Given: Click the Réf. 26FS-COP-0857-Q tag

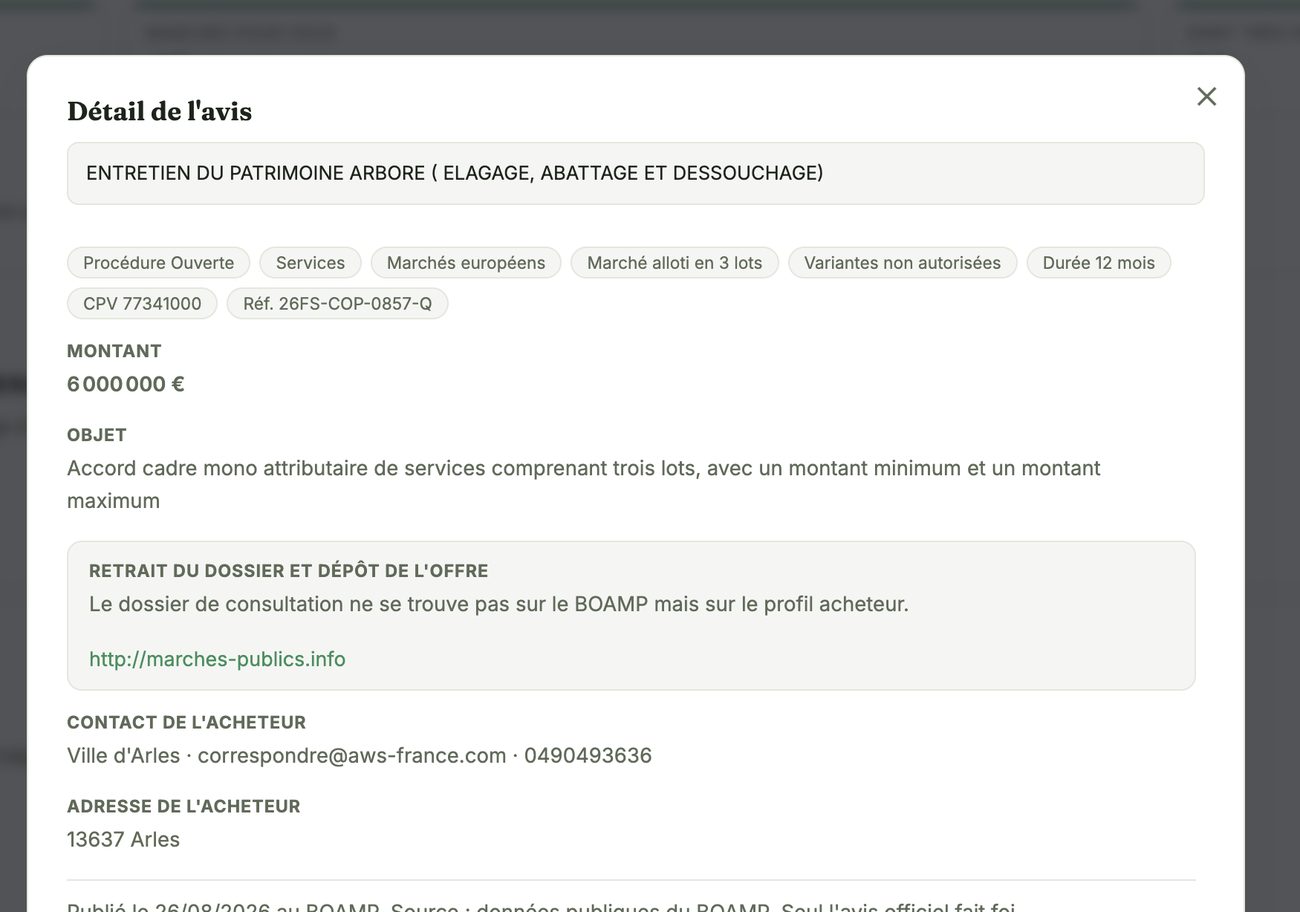Looking at the screenshot, I should pos(338,303).
